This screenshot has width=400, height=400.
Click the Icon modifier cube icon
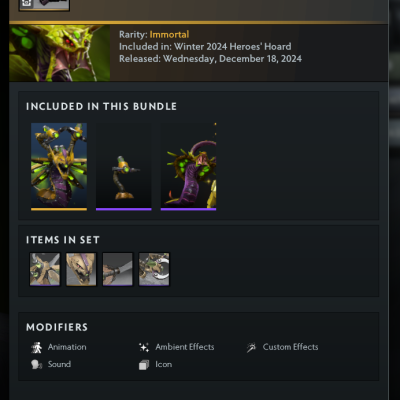(x=144, y=365)
